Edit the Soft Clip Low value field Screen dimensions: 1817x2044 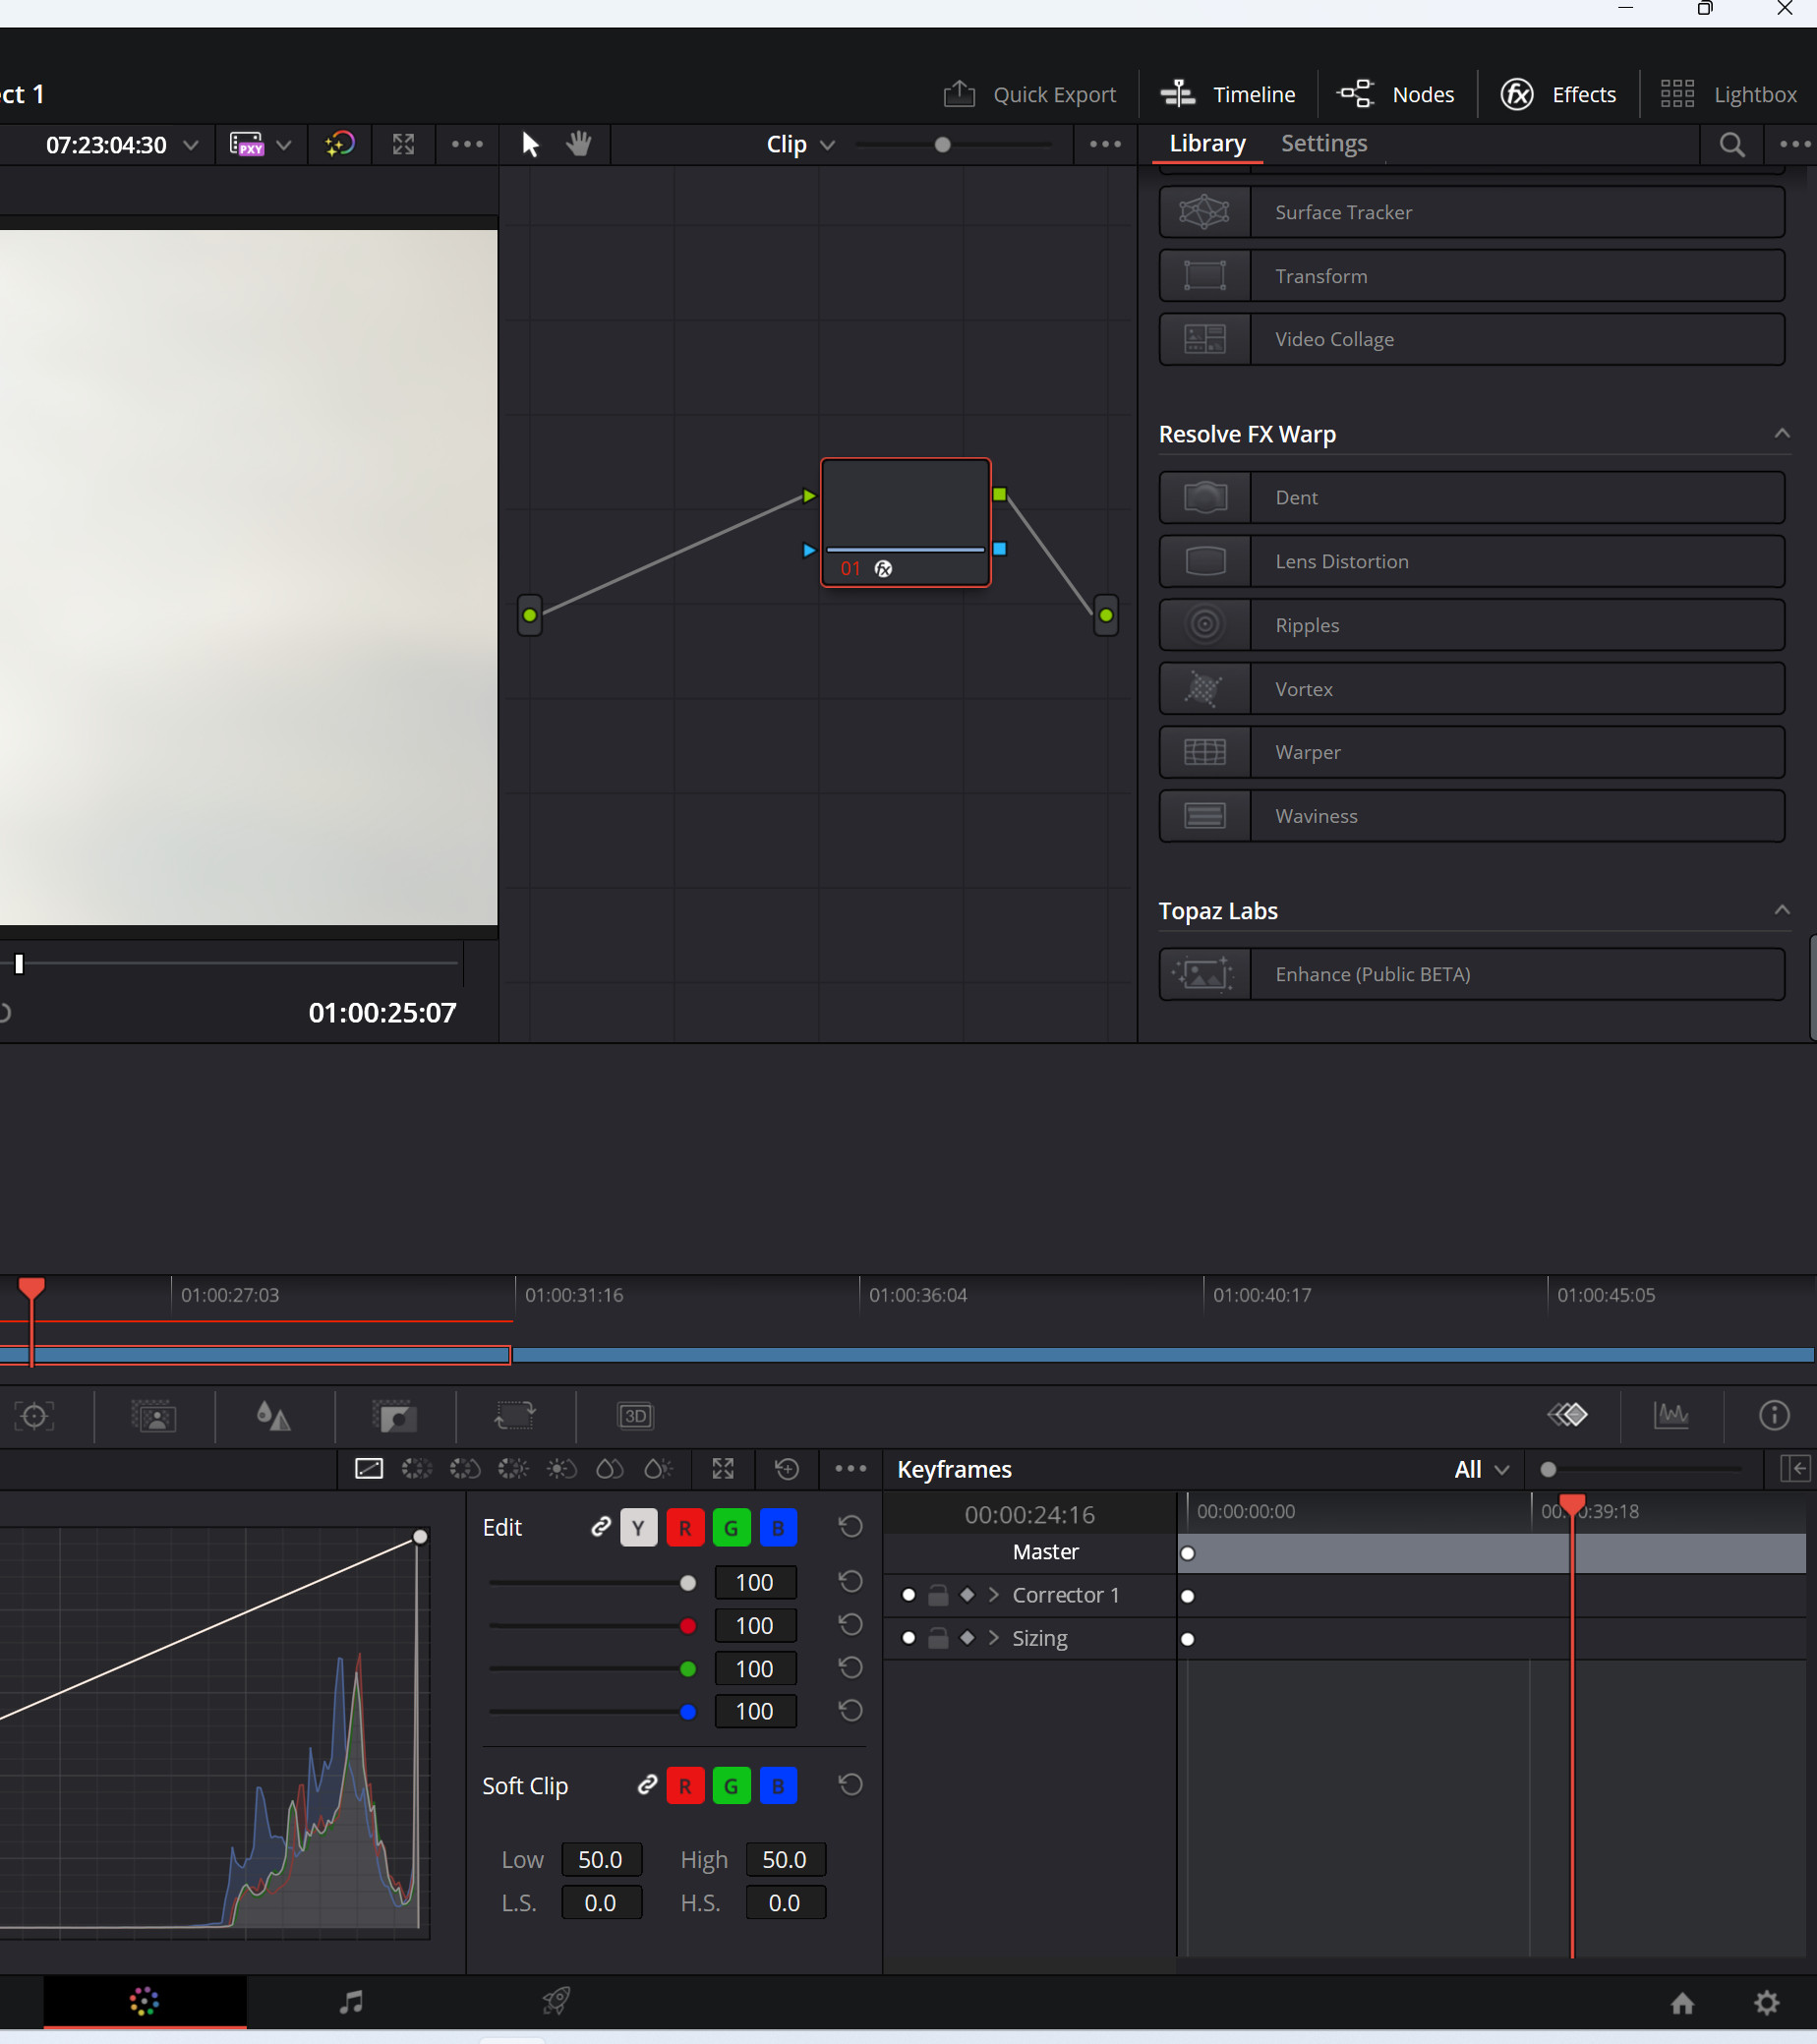click(601, 1859)
